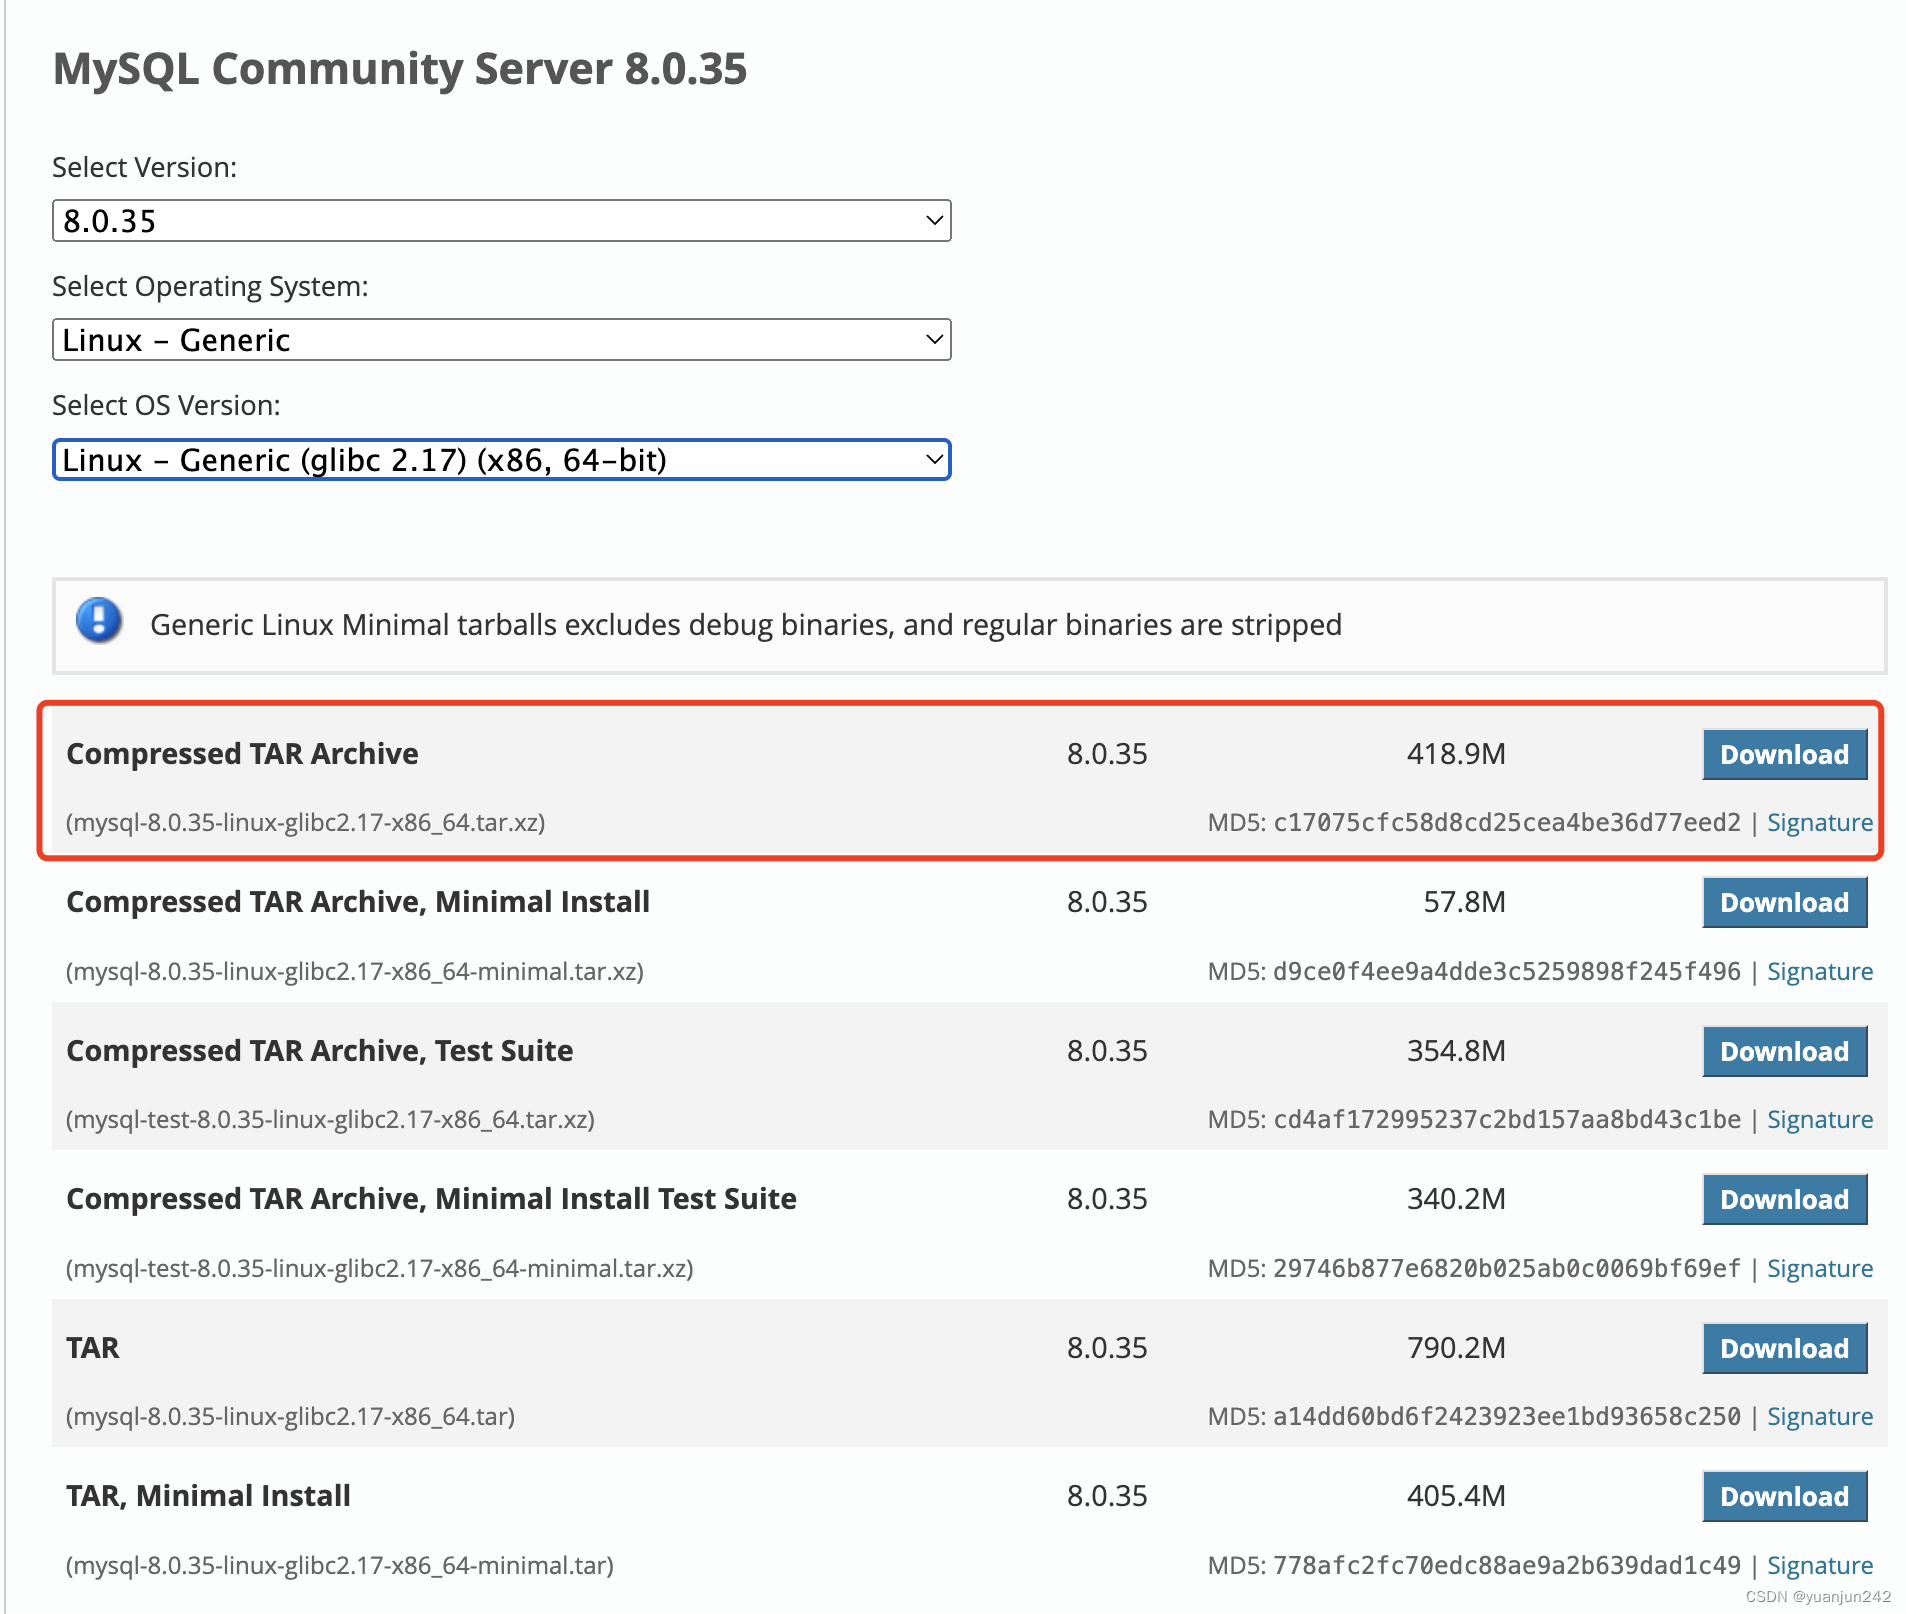Open the Select OS Version dropdown
The image size is (1906, 1614).
[501, 460]
